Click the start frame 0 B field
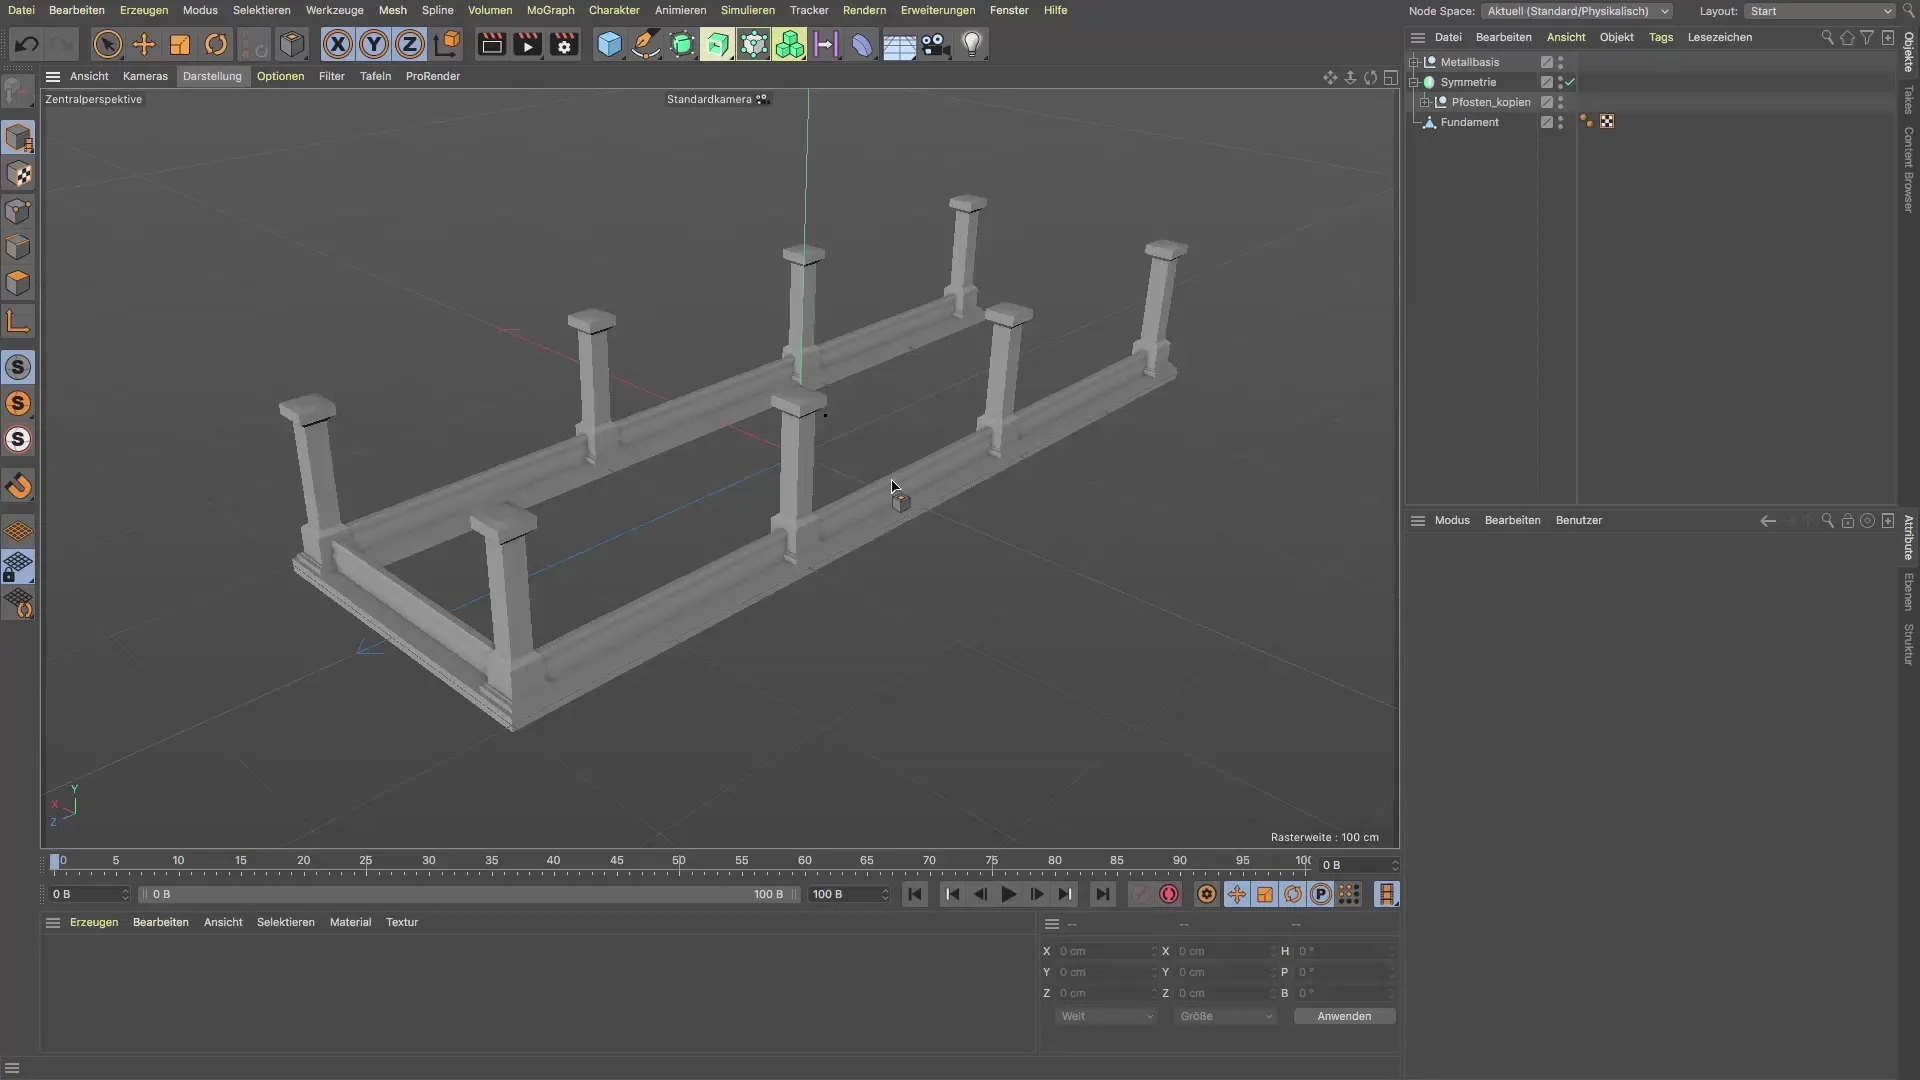 (x=89, y=894)
